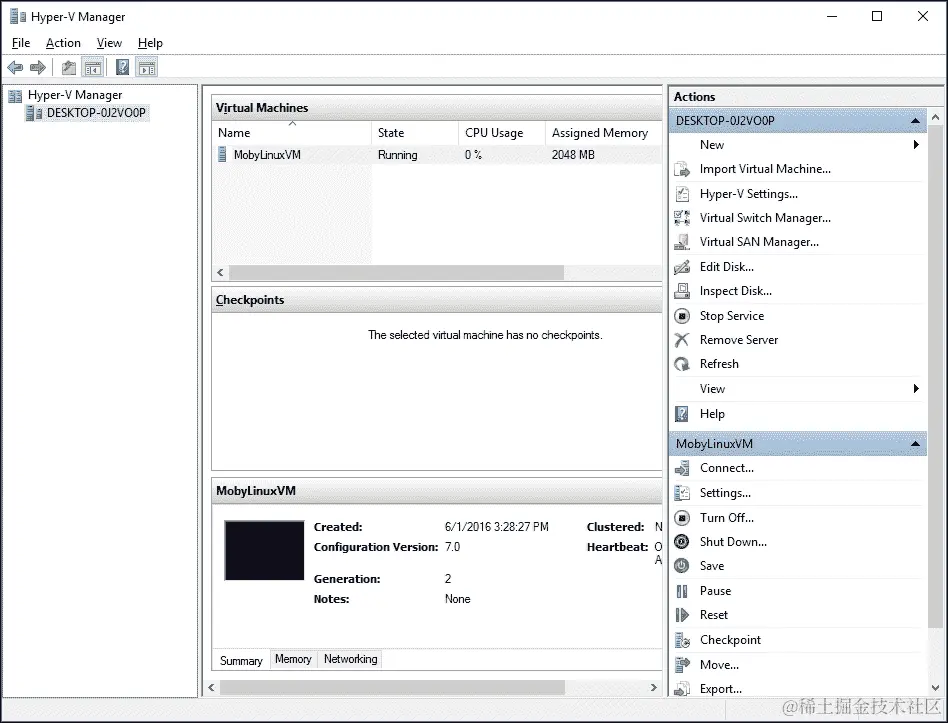Open Hyper-V Settings
Image resolution: width=948 pixels, height=723 pixels.
coord(748,193)
